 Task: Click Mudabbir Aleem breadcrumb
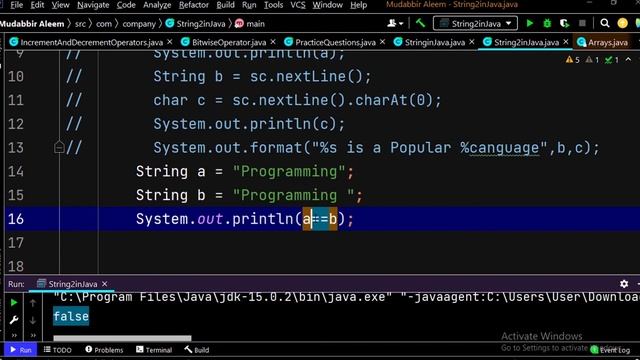point(32,24)
